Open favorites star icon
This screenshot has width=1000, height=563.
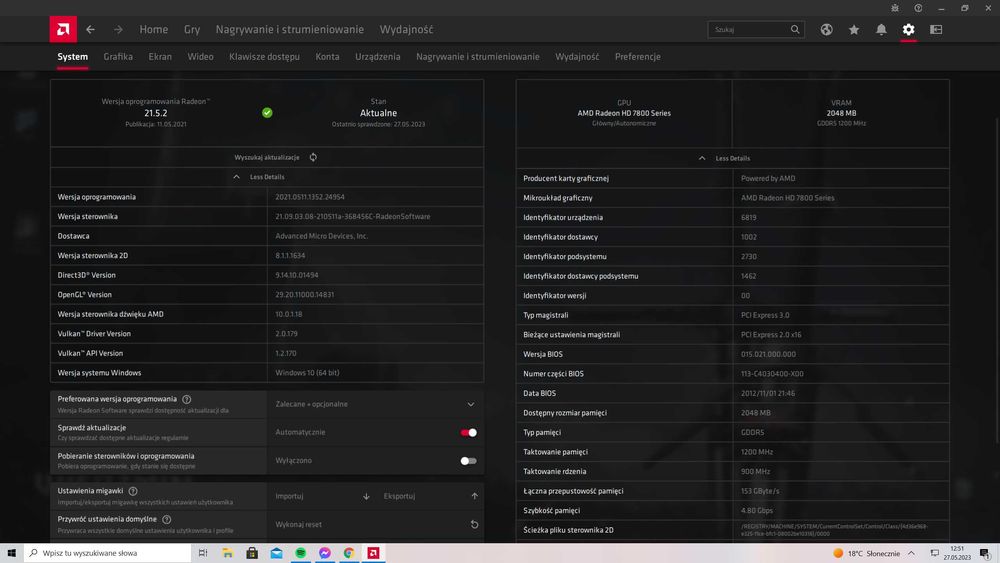[x=854, y=29]
